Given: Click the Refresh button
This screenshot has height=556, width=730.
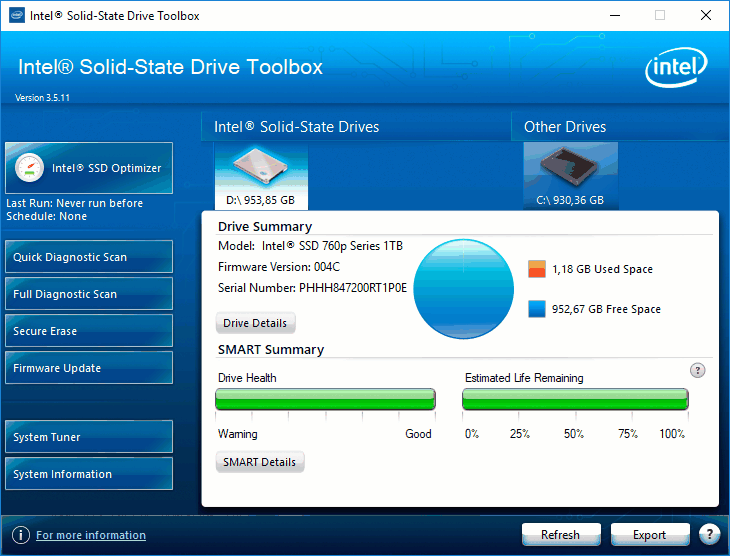Looking at the screenshot, I should coord(561,535).
